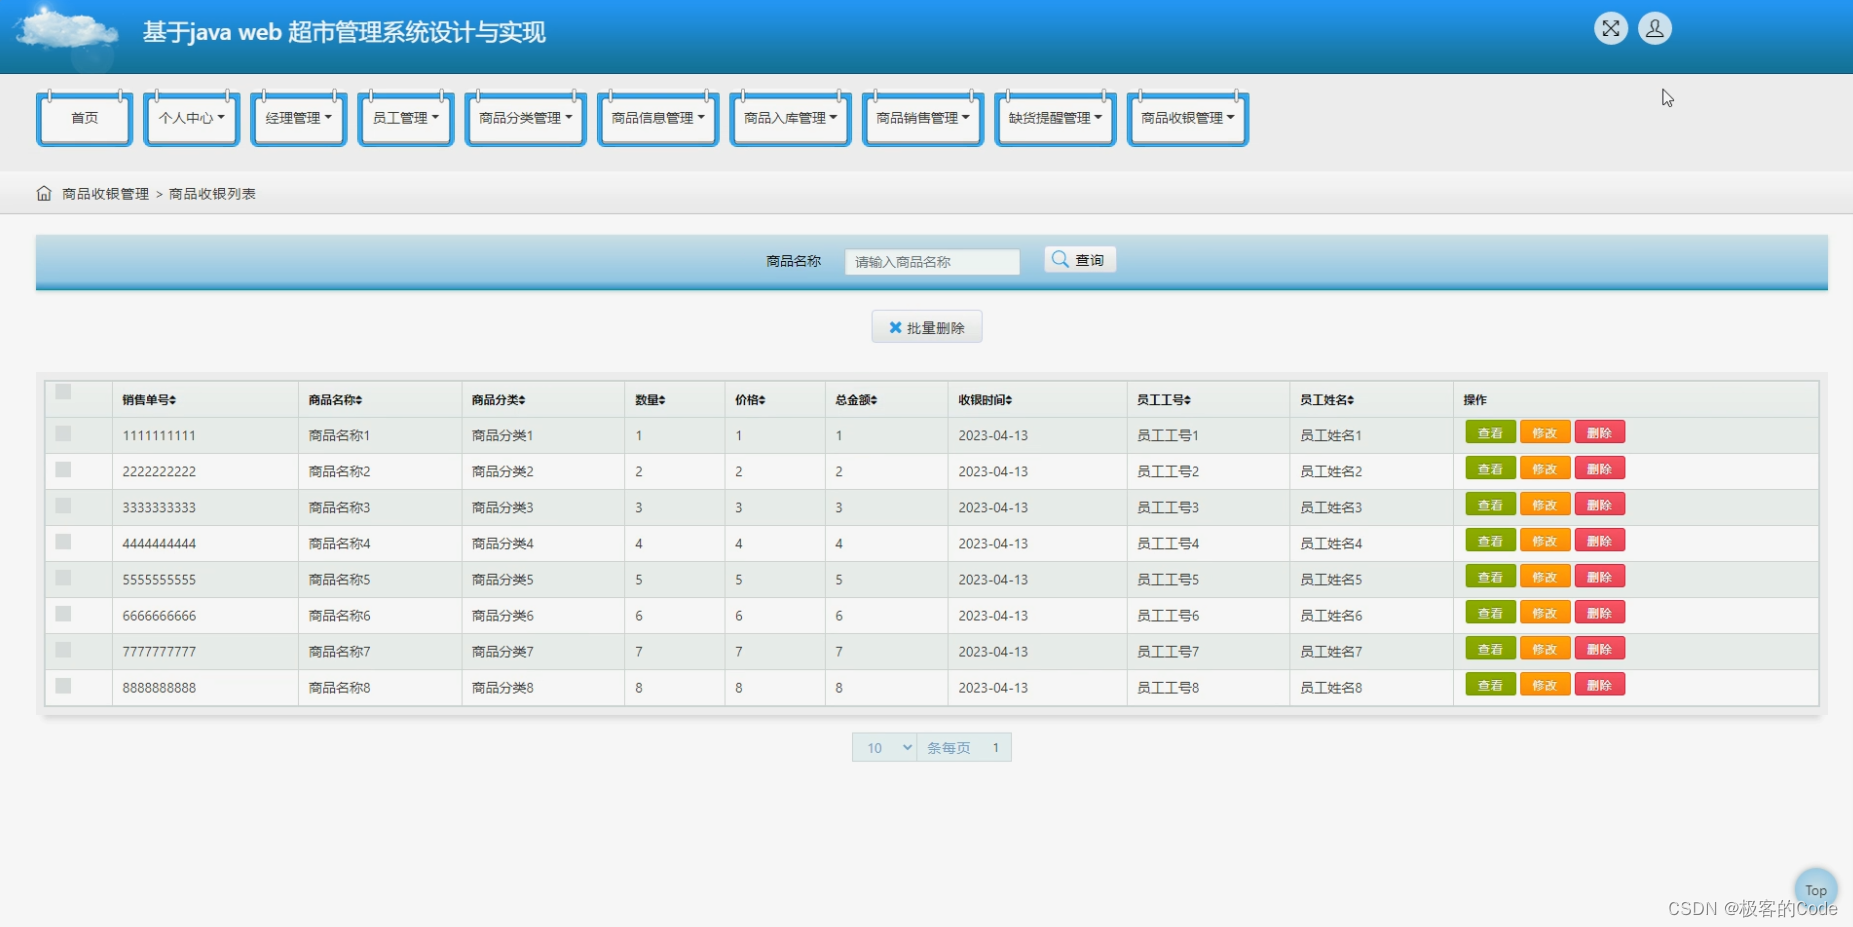Click 删除 for row 8888888888
Screen dimensions: 1853x927
click(1599, 684)
